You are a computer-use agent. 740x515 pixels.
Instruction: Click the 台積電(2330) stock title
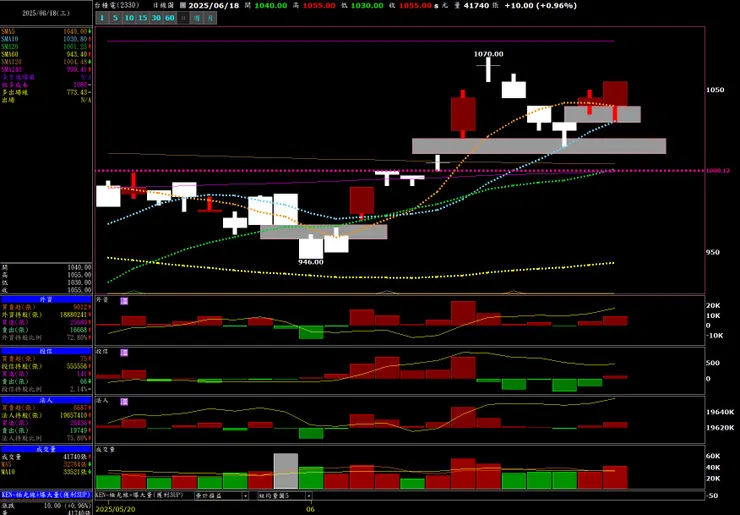117,5
